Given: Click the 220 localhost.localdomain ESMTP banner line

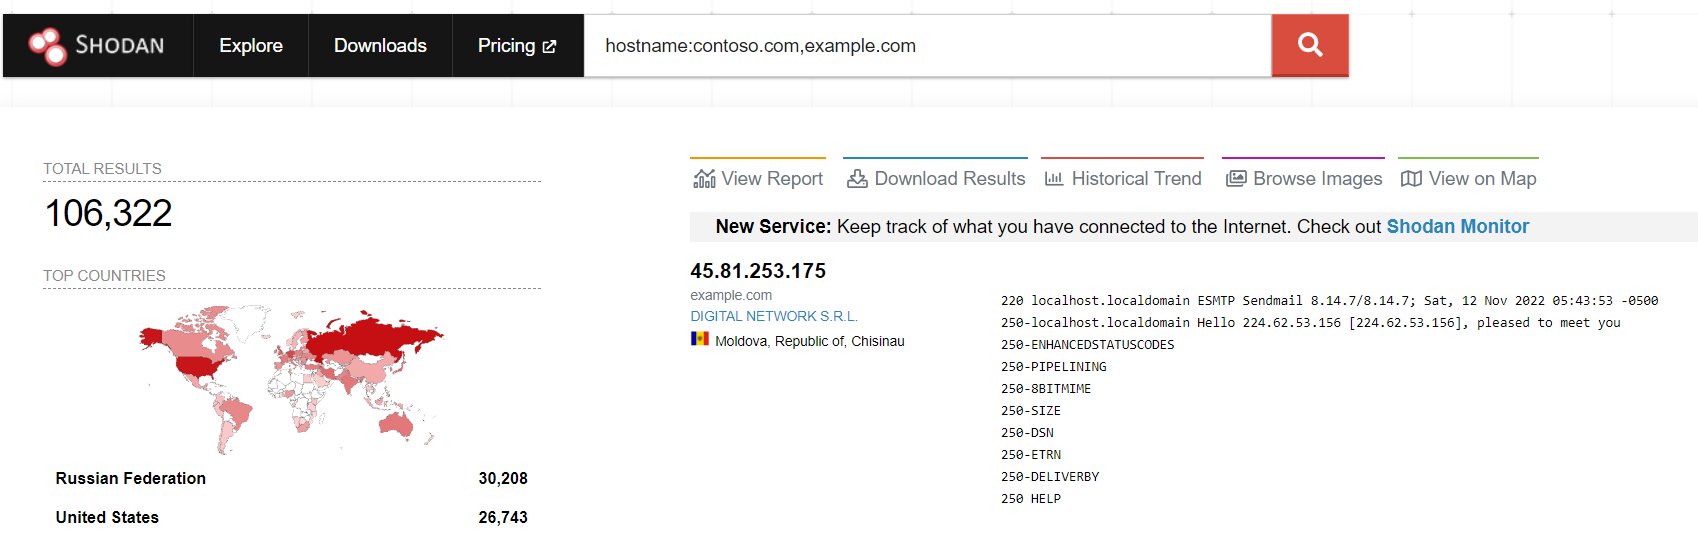Looking at the screenshot, I should point(1329,301).
